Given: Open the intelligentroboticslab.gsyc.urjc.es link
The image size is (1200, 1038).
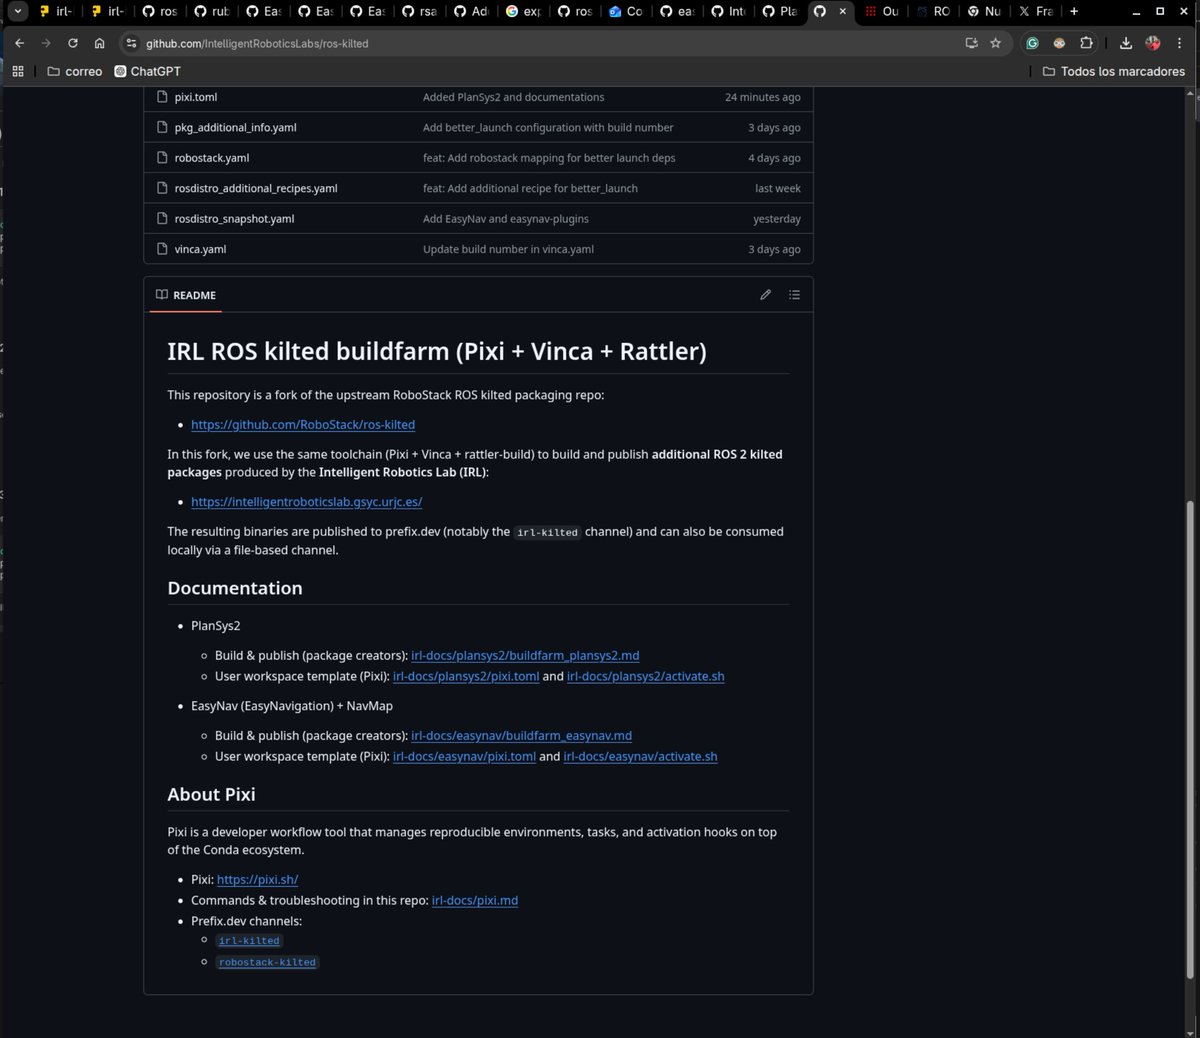Looking at the screenshot, I should coord(306,502).
